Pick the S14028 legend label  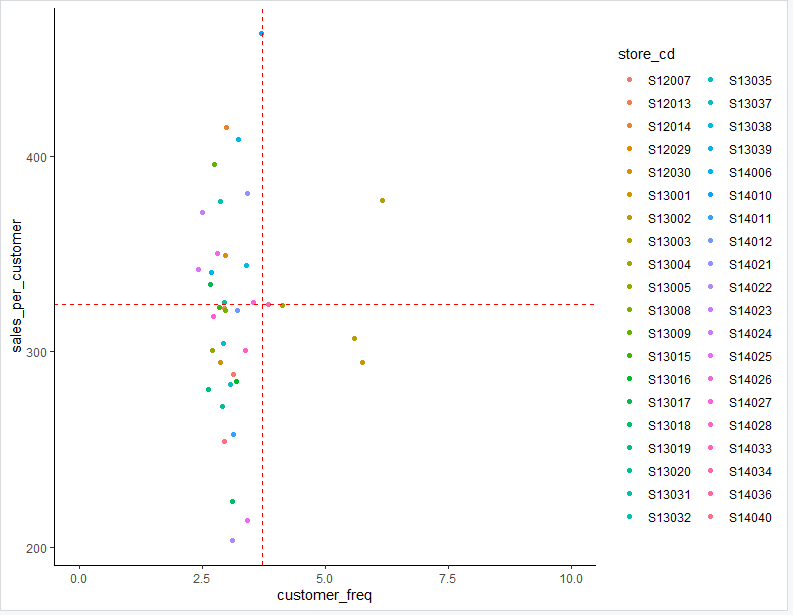750,426
